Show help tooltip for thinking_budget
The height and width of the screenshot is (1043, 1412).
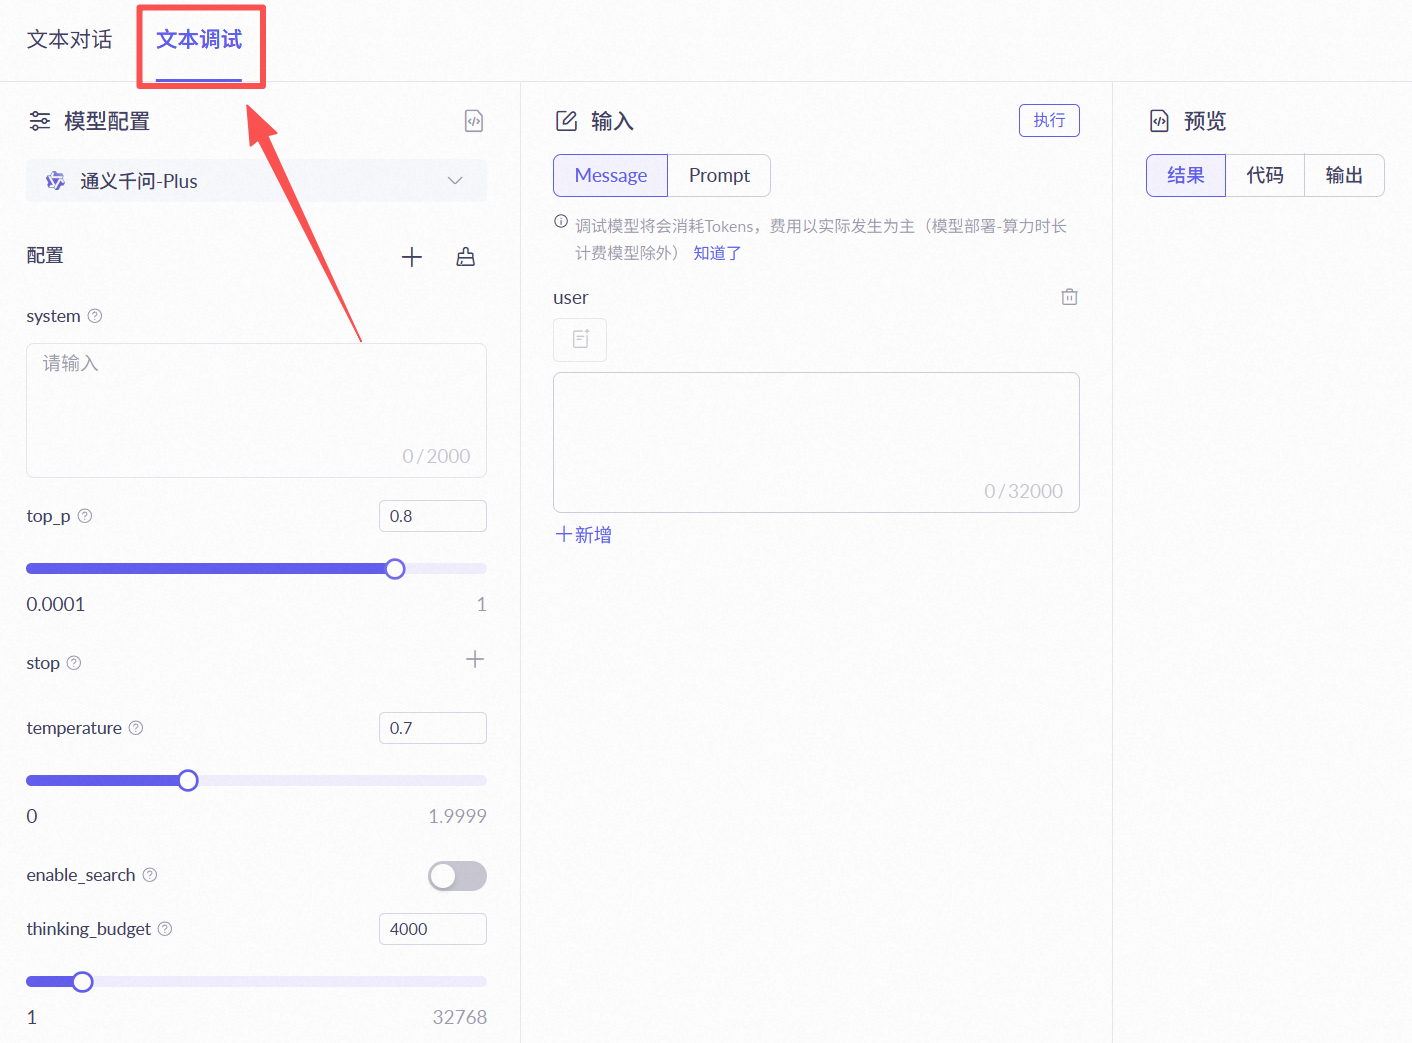click(x=165, y=929)
